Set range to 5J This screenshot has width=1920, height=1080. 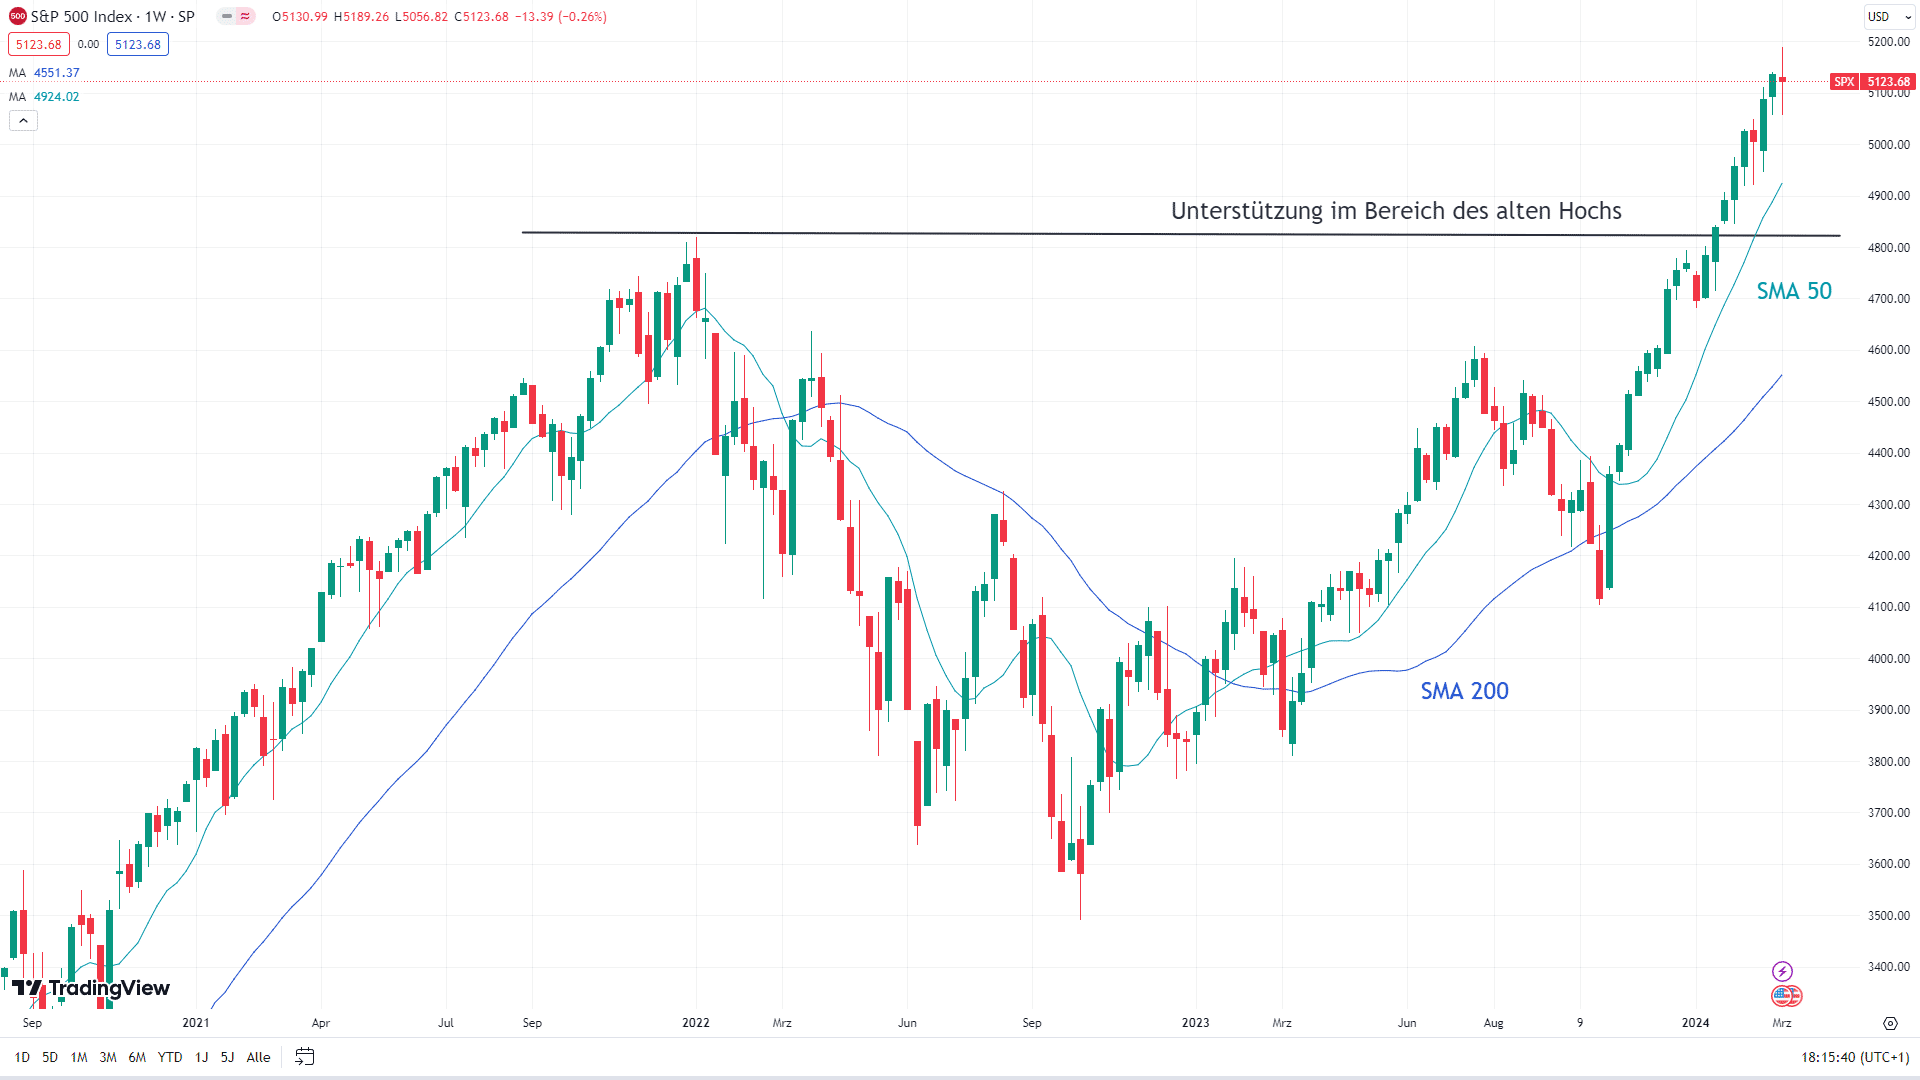pos(227,1057)
